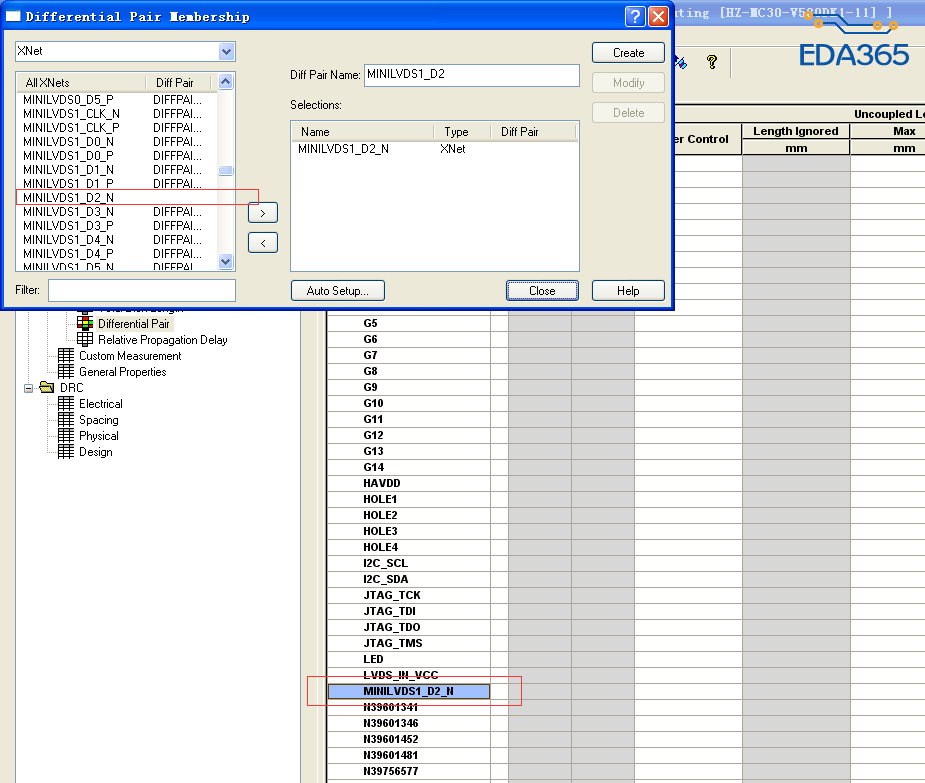Click the Physical grid icon
This screenshot has height=783, width=925.
pos(66,435)
